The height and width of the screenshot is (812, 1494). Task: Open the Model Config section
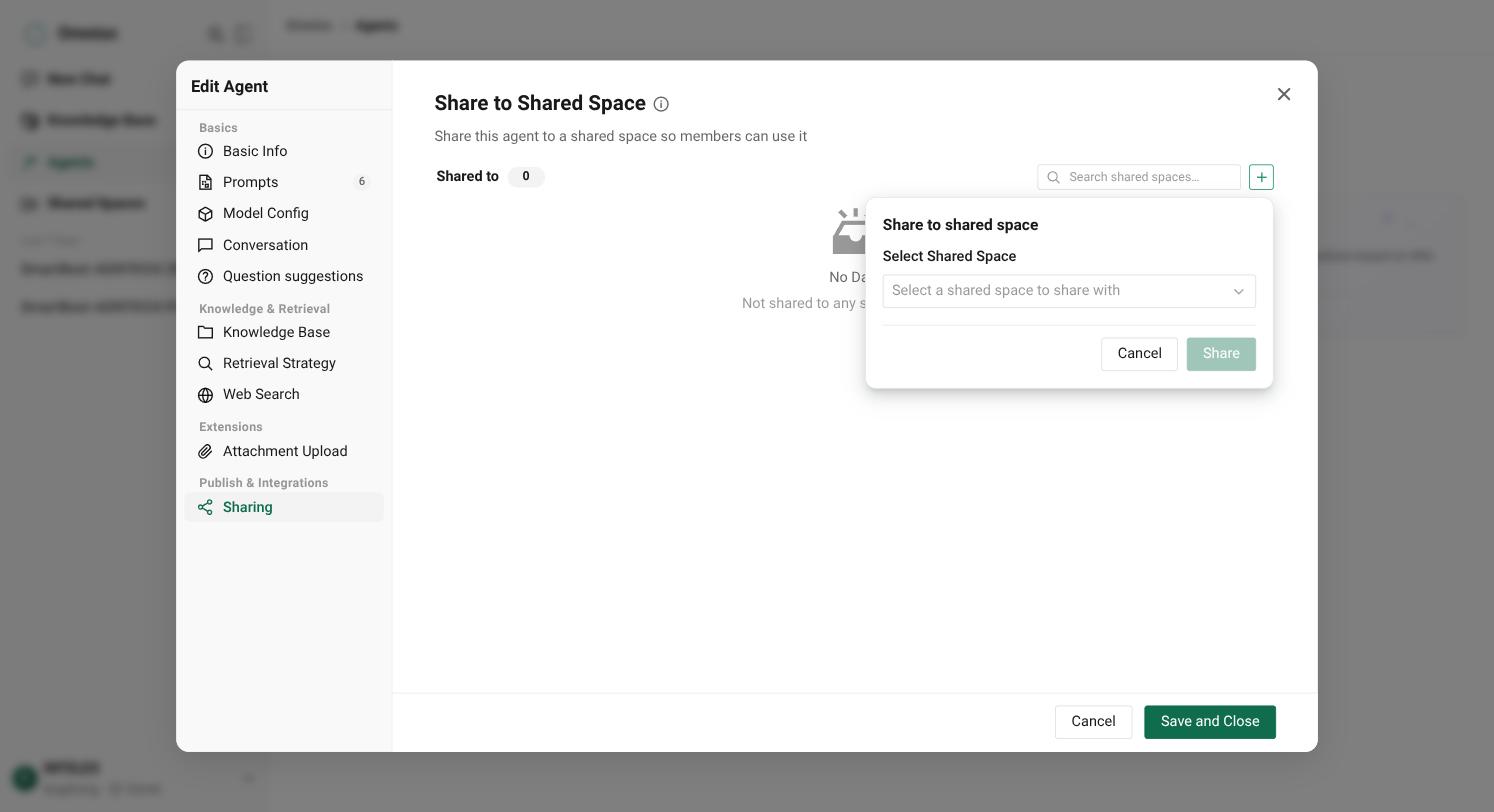(284, 213)
